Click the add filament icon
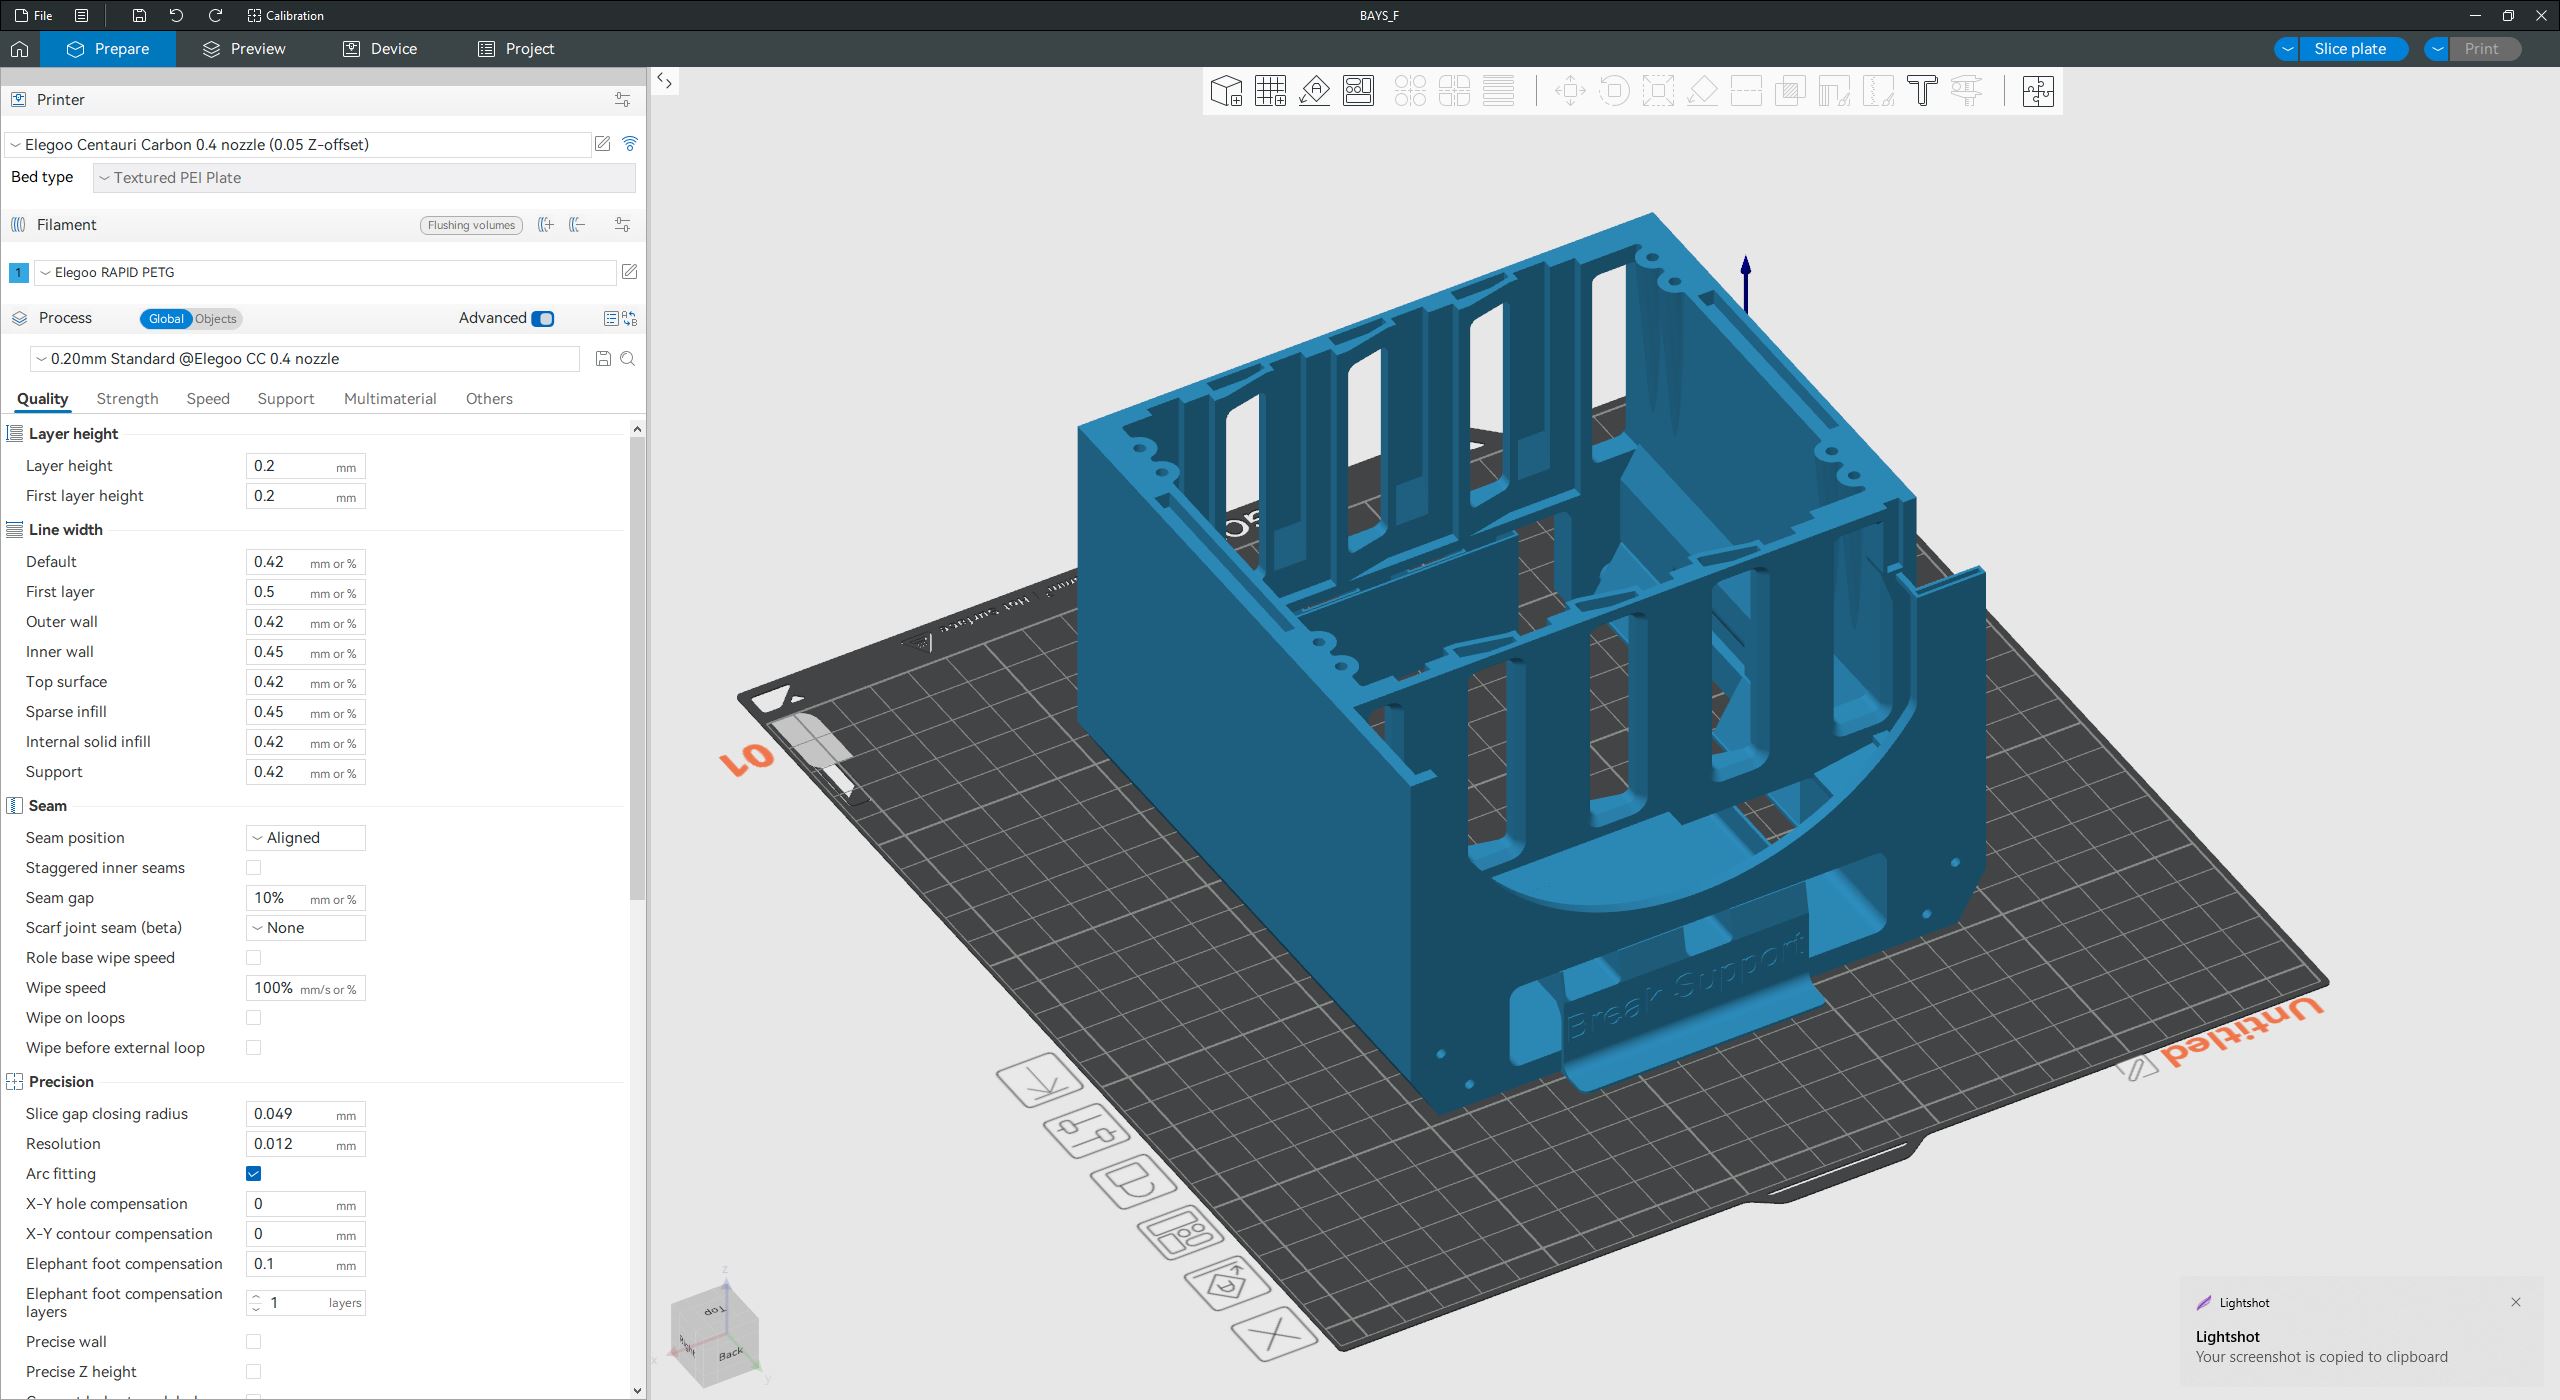This screenshot has width=2560, height=1400. point(546,225)
